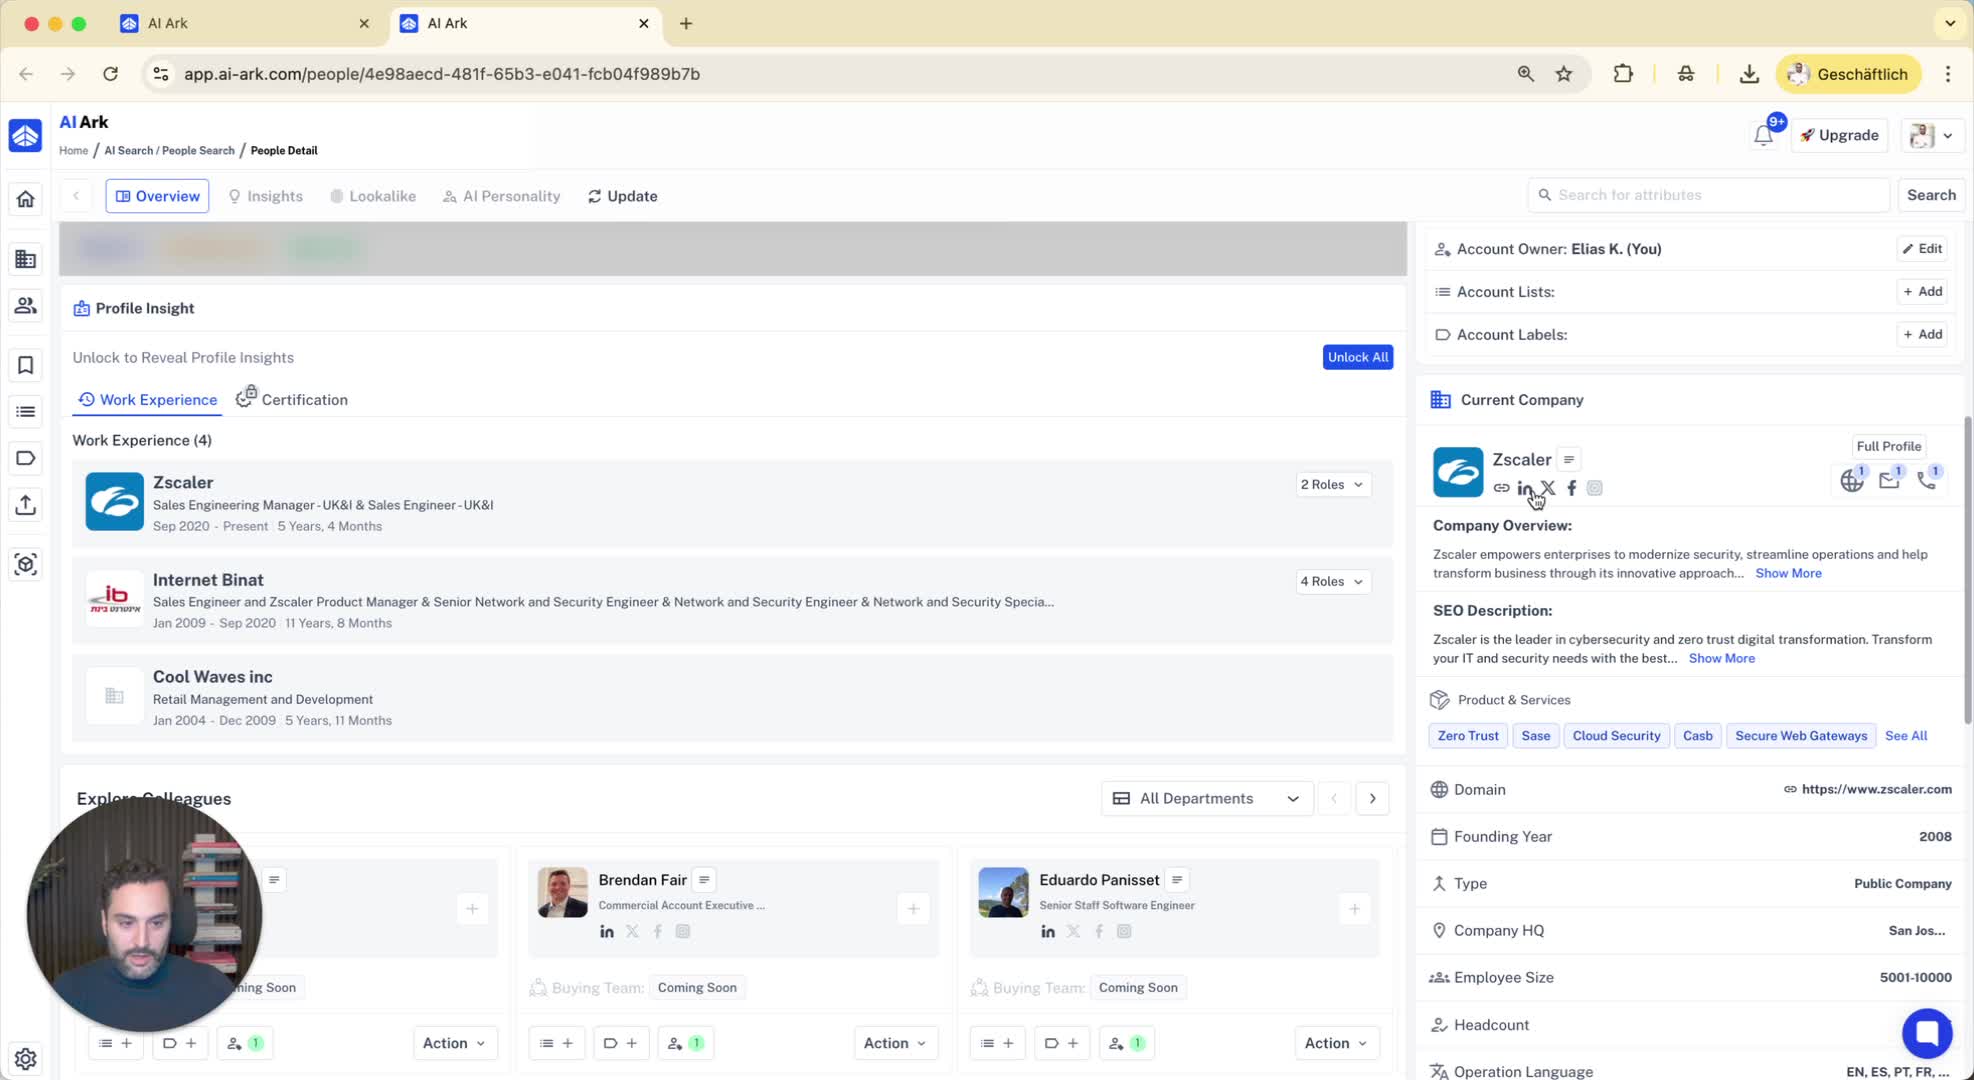Click the email envelope icon beside Zscaler

coord(1888,481)
